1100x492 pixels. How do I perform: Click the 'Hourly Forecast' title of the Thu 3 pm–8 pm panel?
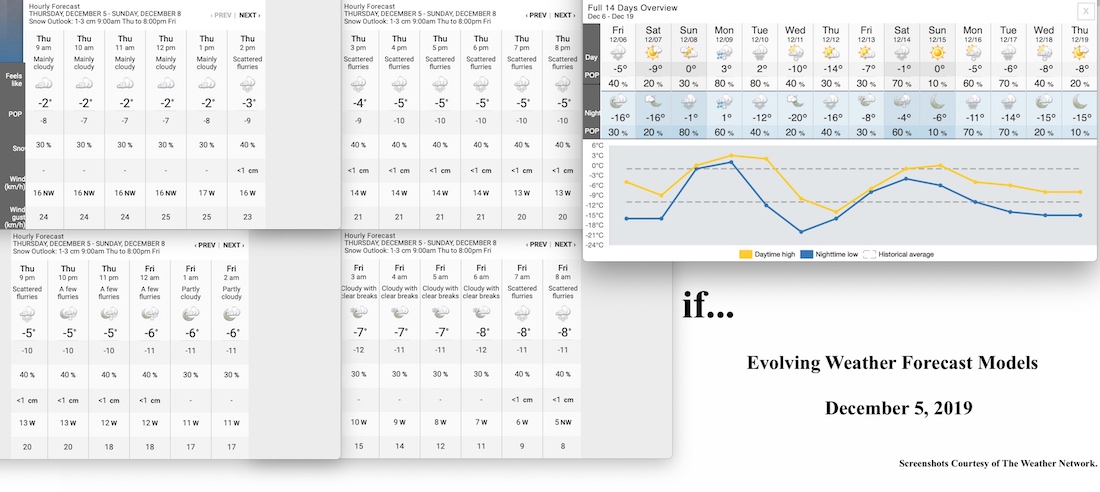pos(368,6)
